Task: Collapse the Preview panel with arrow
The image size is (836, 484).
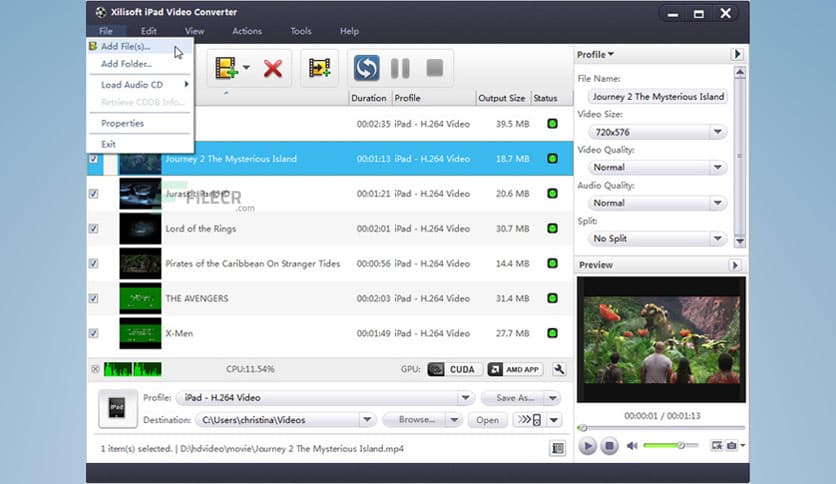Action: pos(735,265)
